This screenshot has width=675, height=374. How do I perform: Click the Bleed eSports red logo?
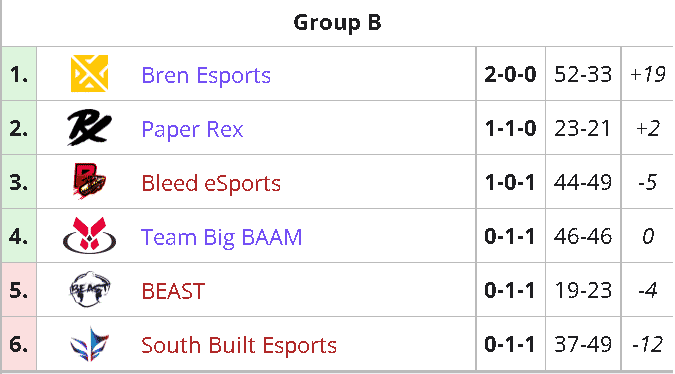tap(89, 181)
